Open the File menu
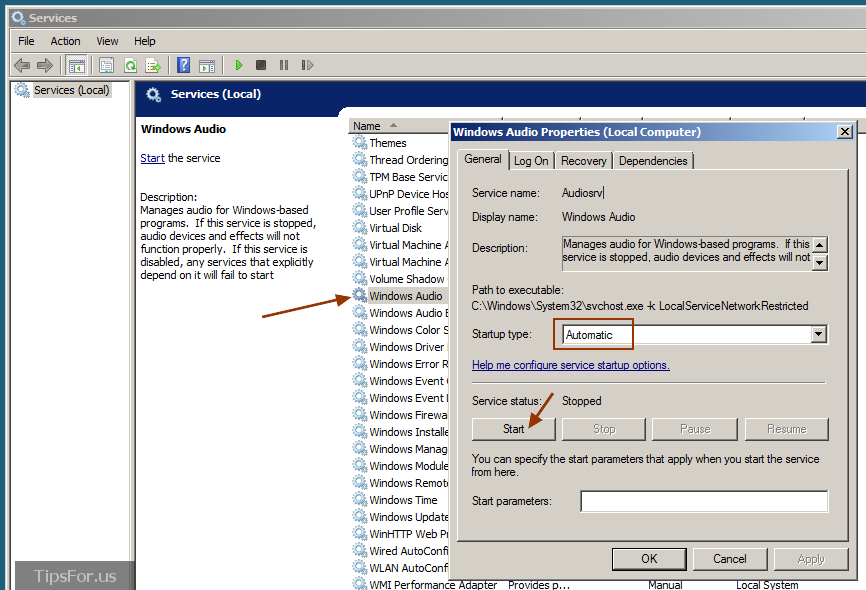The width and height of the screenshot is (866, 590). [x=26, y=41]
